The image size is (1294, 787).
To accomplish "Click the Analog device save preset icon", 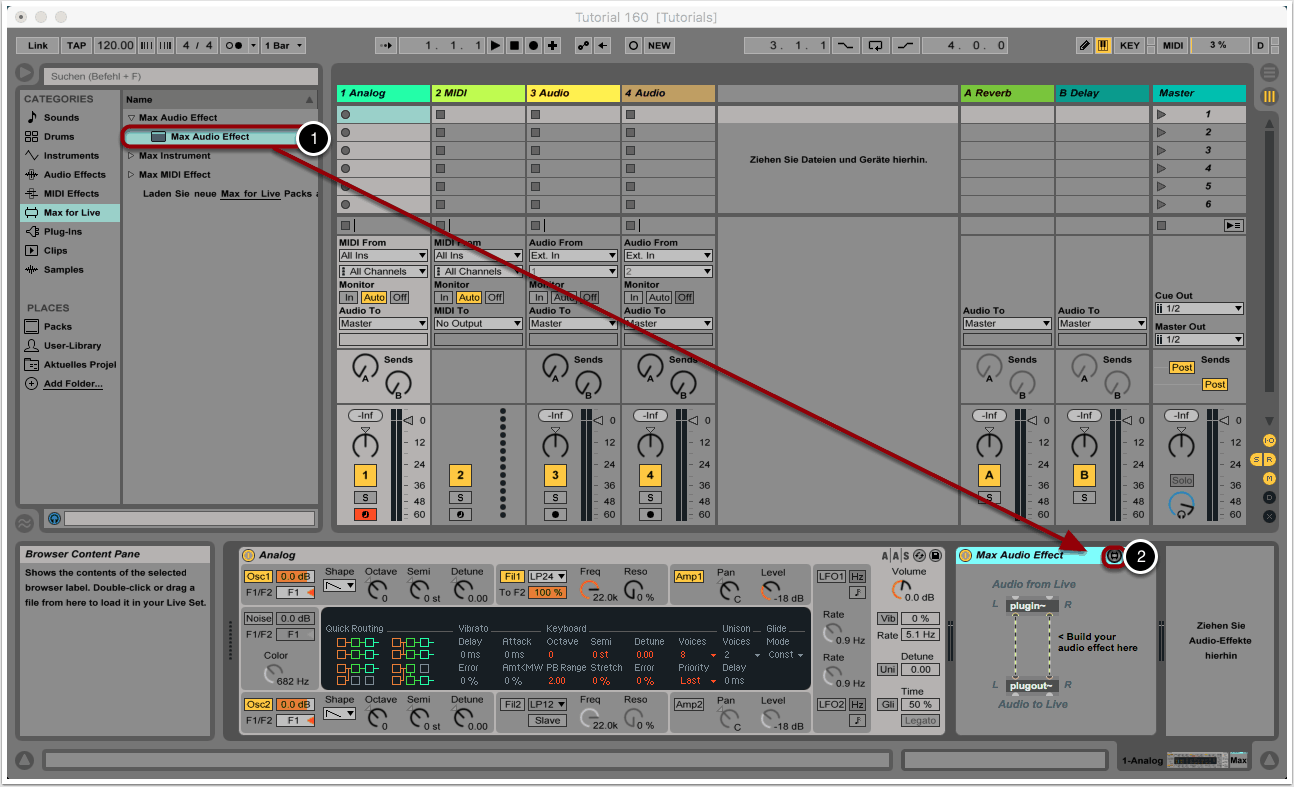I will [935, 555].
